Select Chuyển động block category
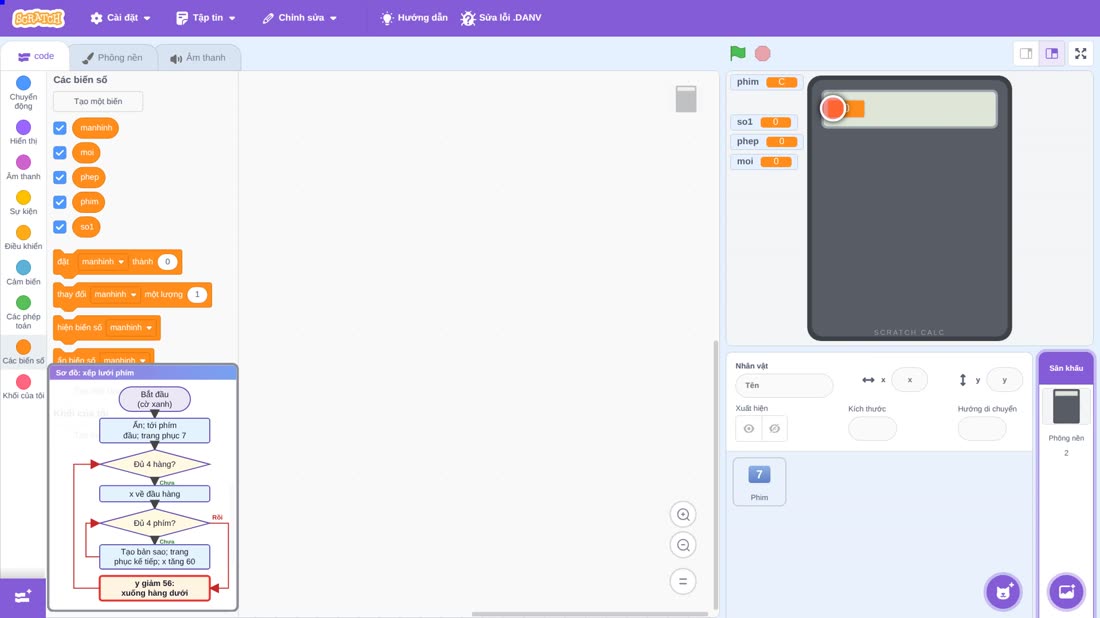 pyautogui.click(x=23, y=93)
